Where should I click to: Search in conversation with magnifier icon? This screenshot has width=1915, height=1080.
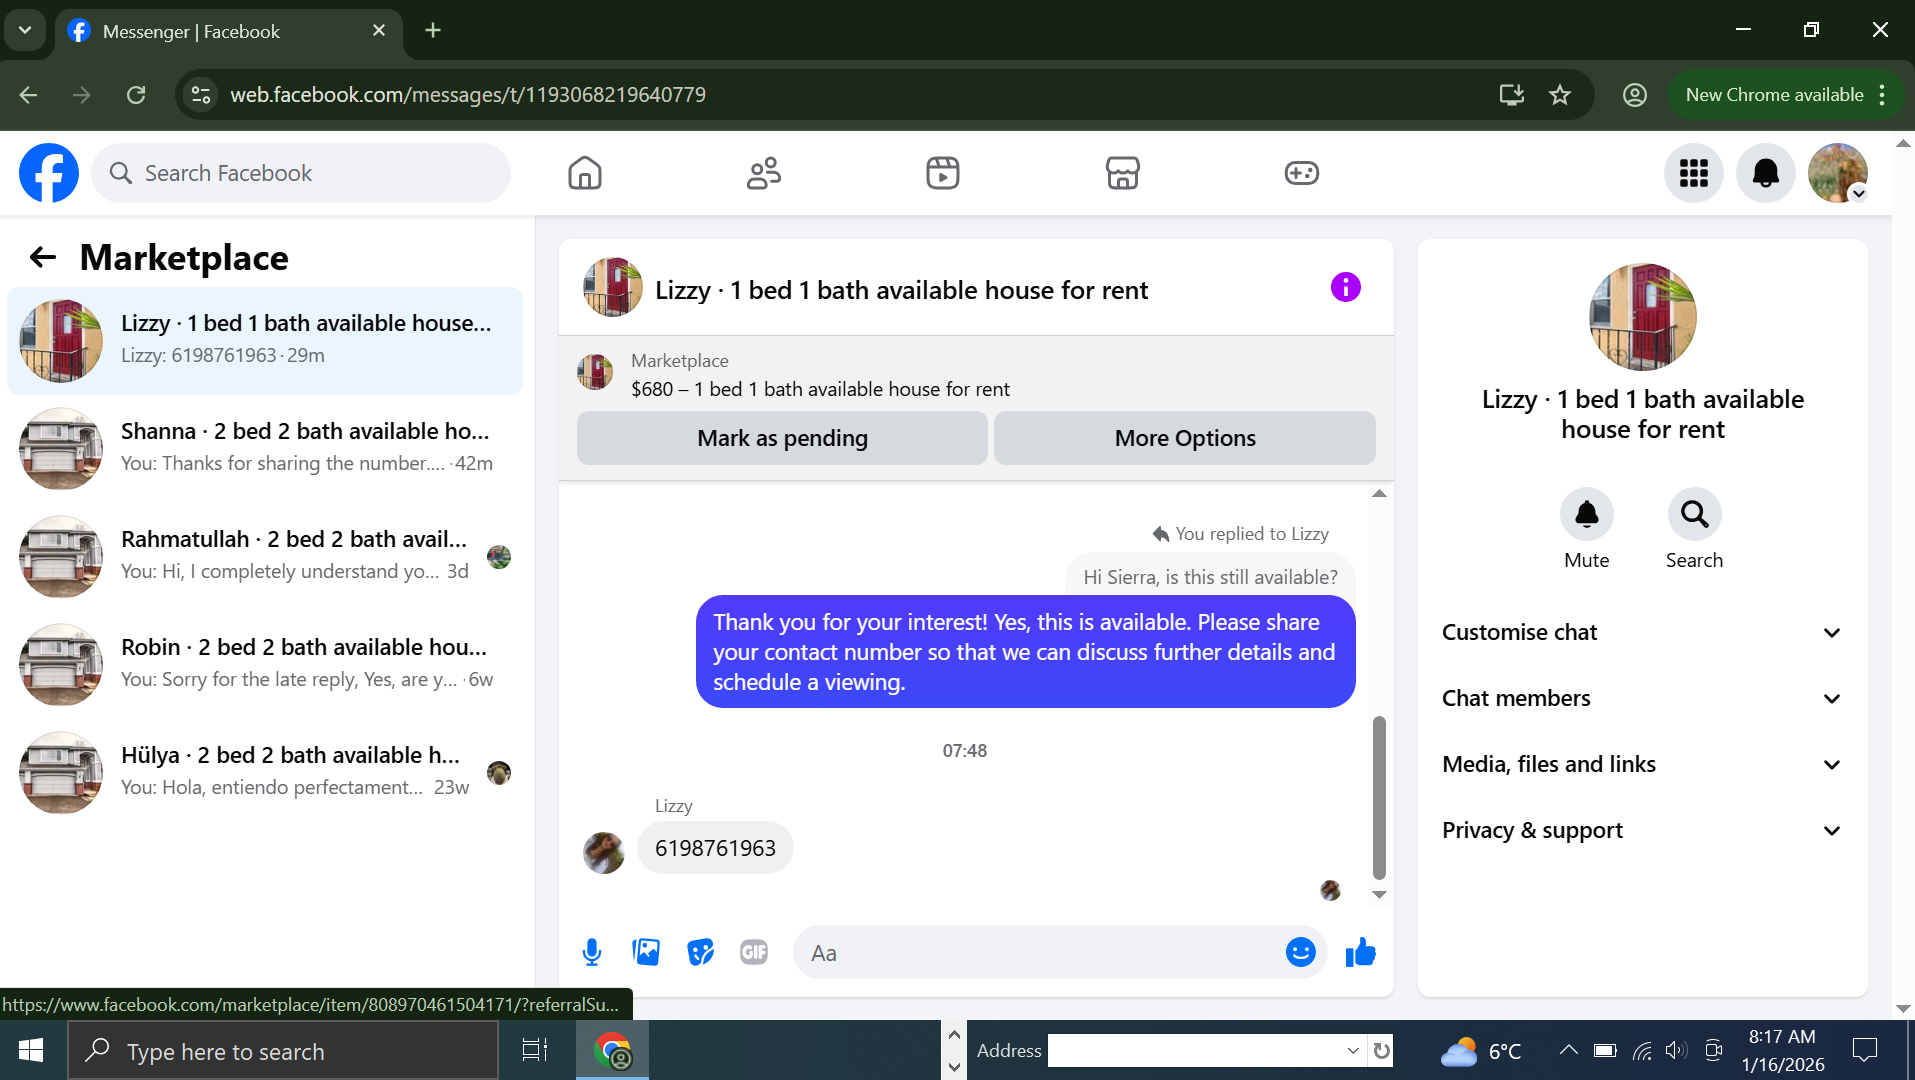(x=1695, y=514)
